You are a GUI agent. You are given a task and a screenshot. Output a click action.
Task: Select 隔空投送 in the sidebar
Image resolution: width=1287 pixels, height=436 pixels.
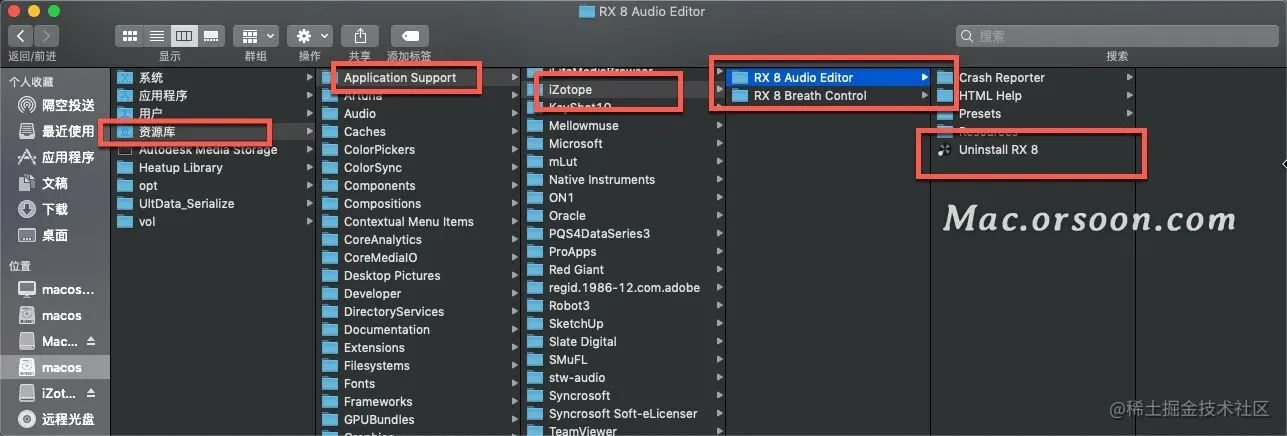click(56, 105)
